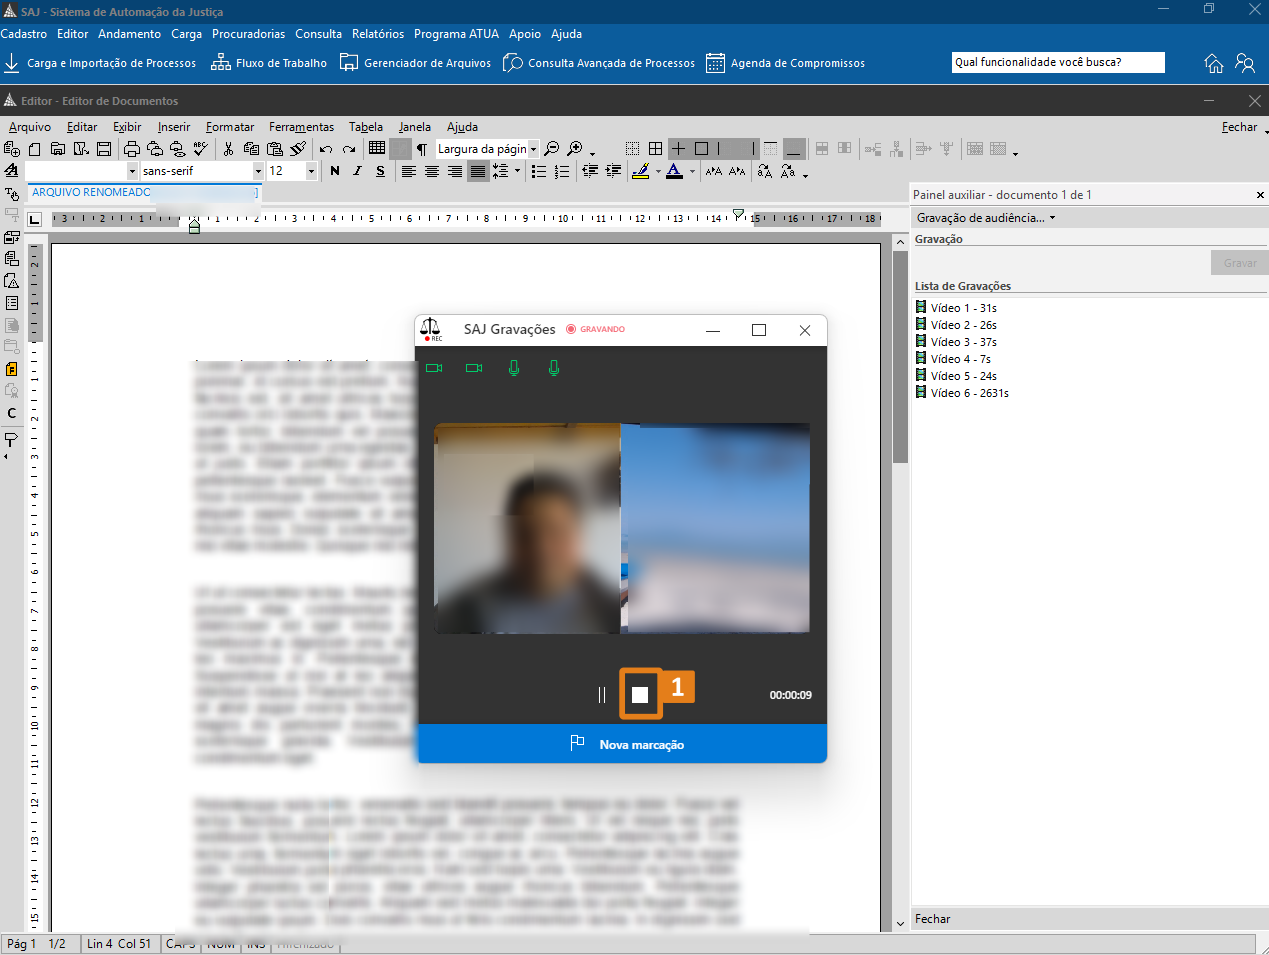Image resolution: width=1269 pixels, height=955 pixels.
Task: Open the font color dropdown arrow
Action: tap(692, 172)
